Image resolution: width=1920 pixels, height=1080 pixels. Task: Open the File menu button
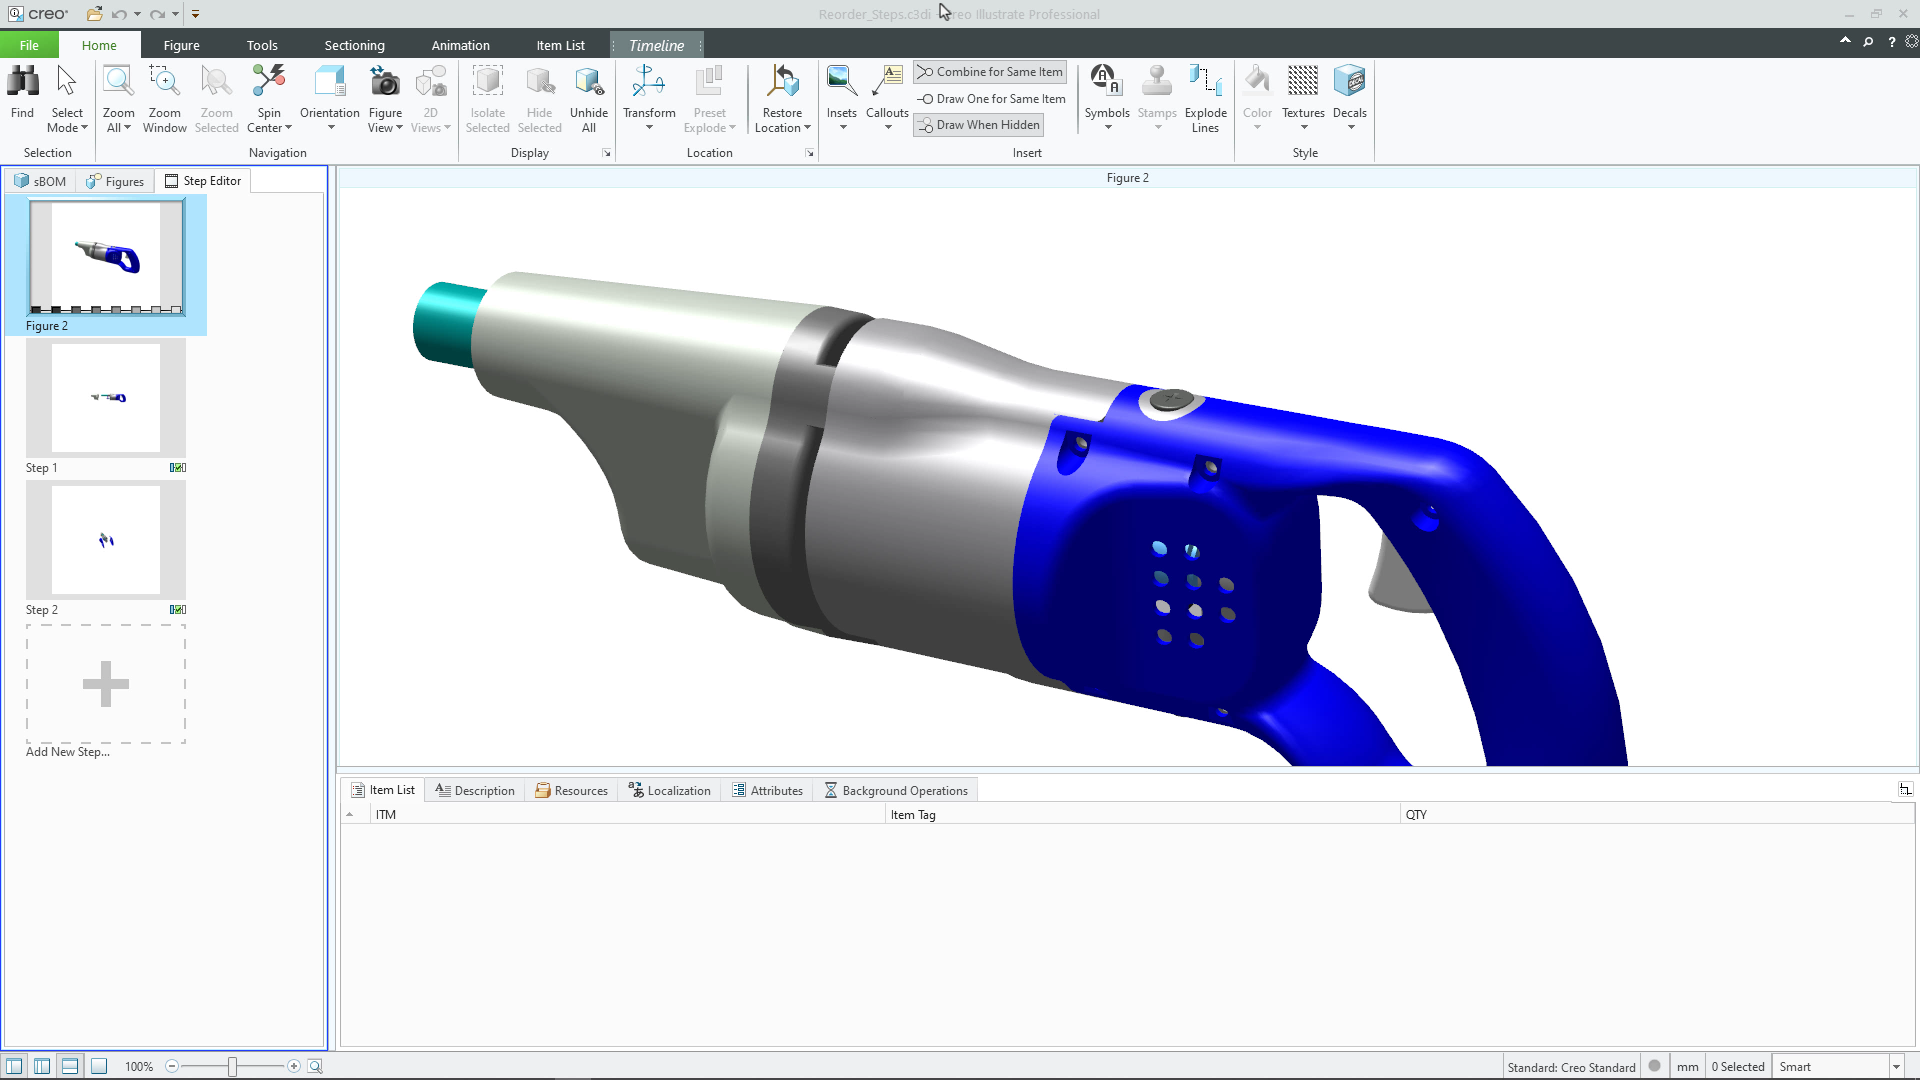[x=29, y=45]
